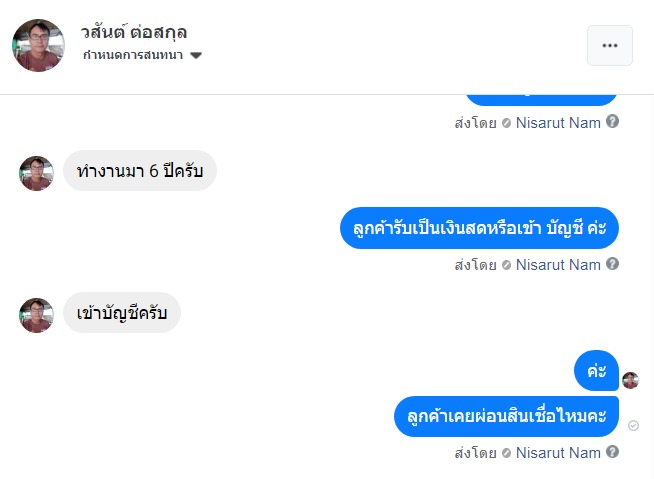The image size is (654, 479).
Task: Select the message bubble ทำงานมา 6 ปีครับ
Action: 140,171
